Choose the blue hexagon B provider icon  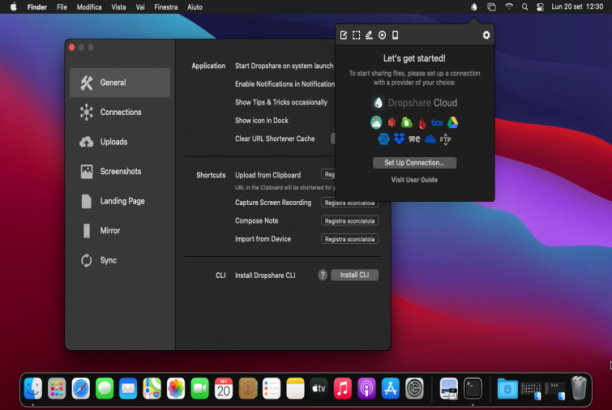click(x=384, y=139)
